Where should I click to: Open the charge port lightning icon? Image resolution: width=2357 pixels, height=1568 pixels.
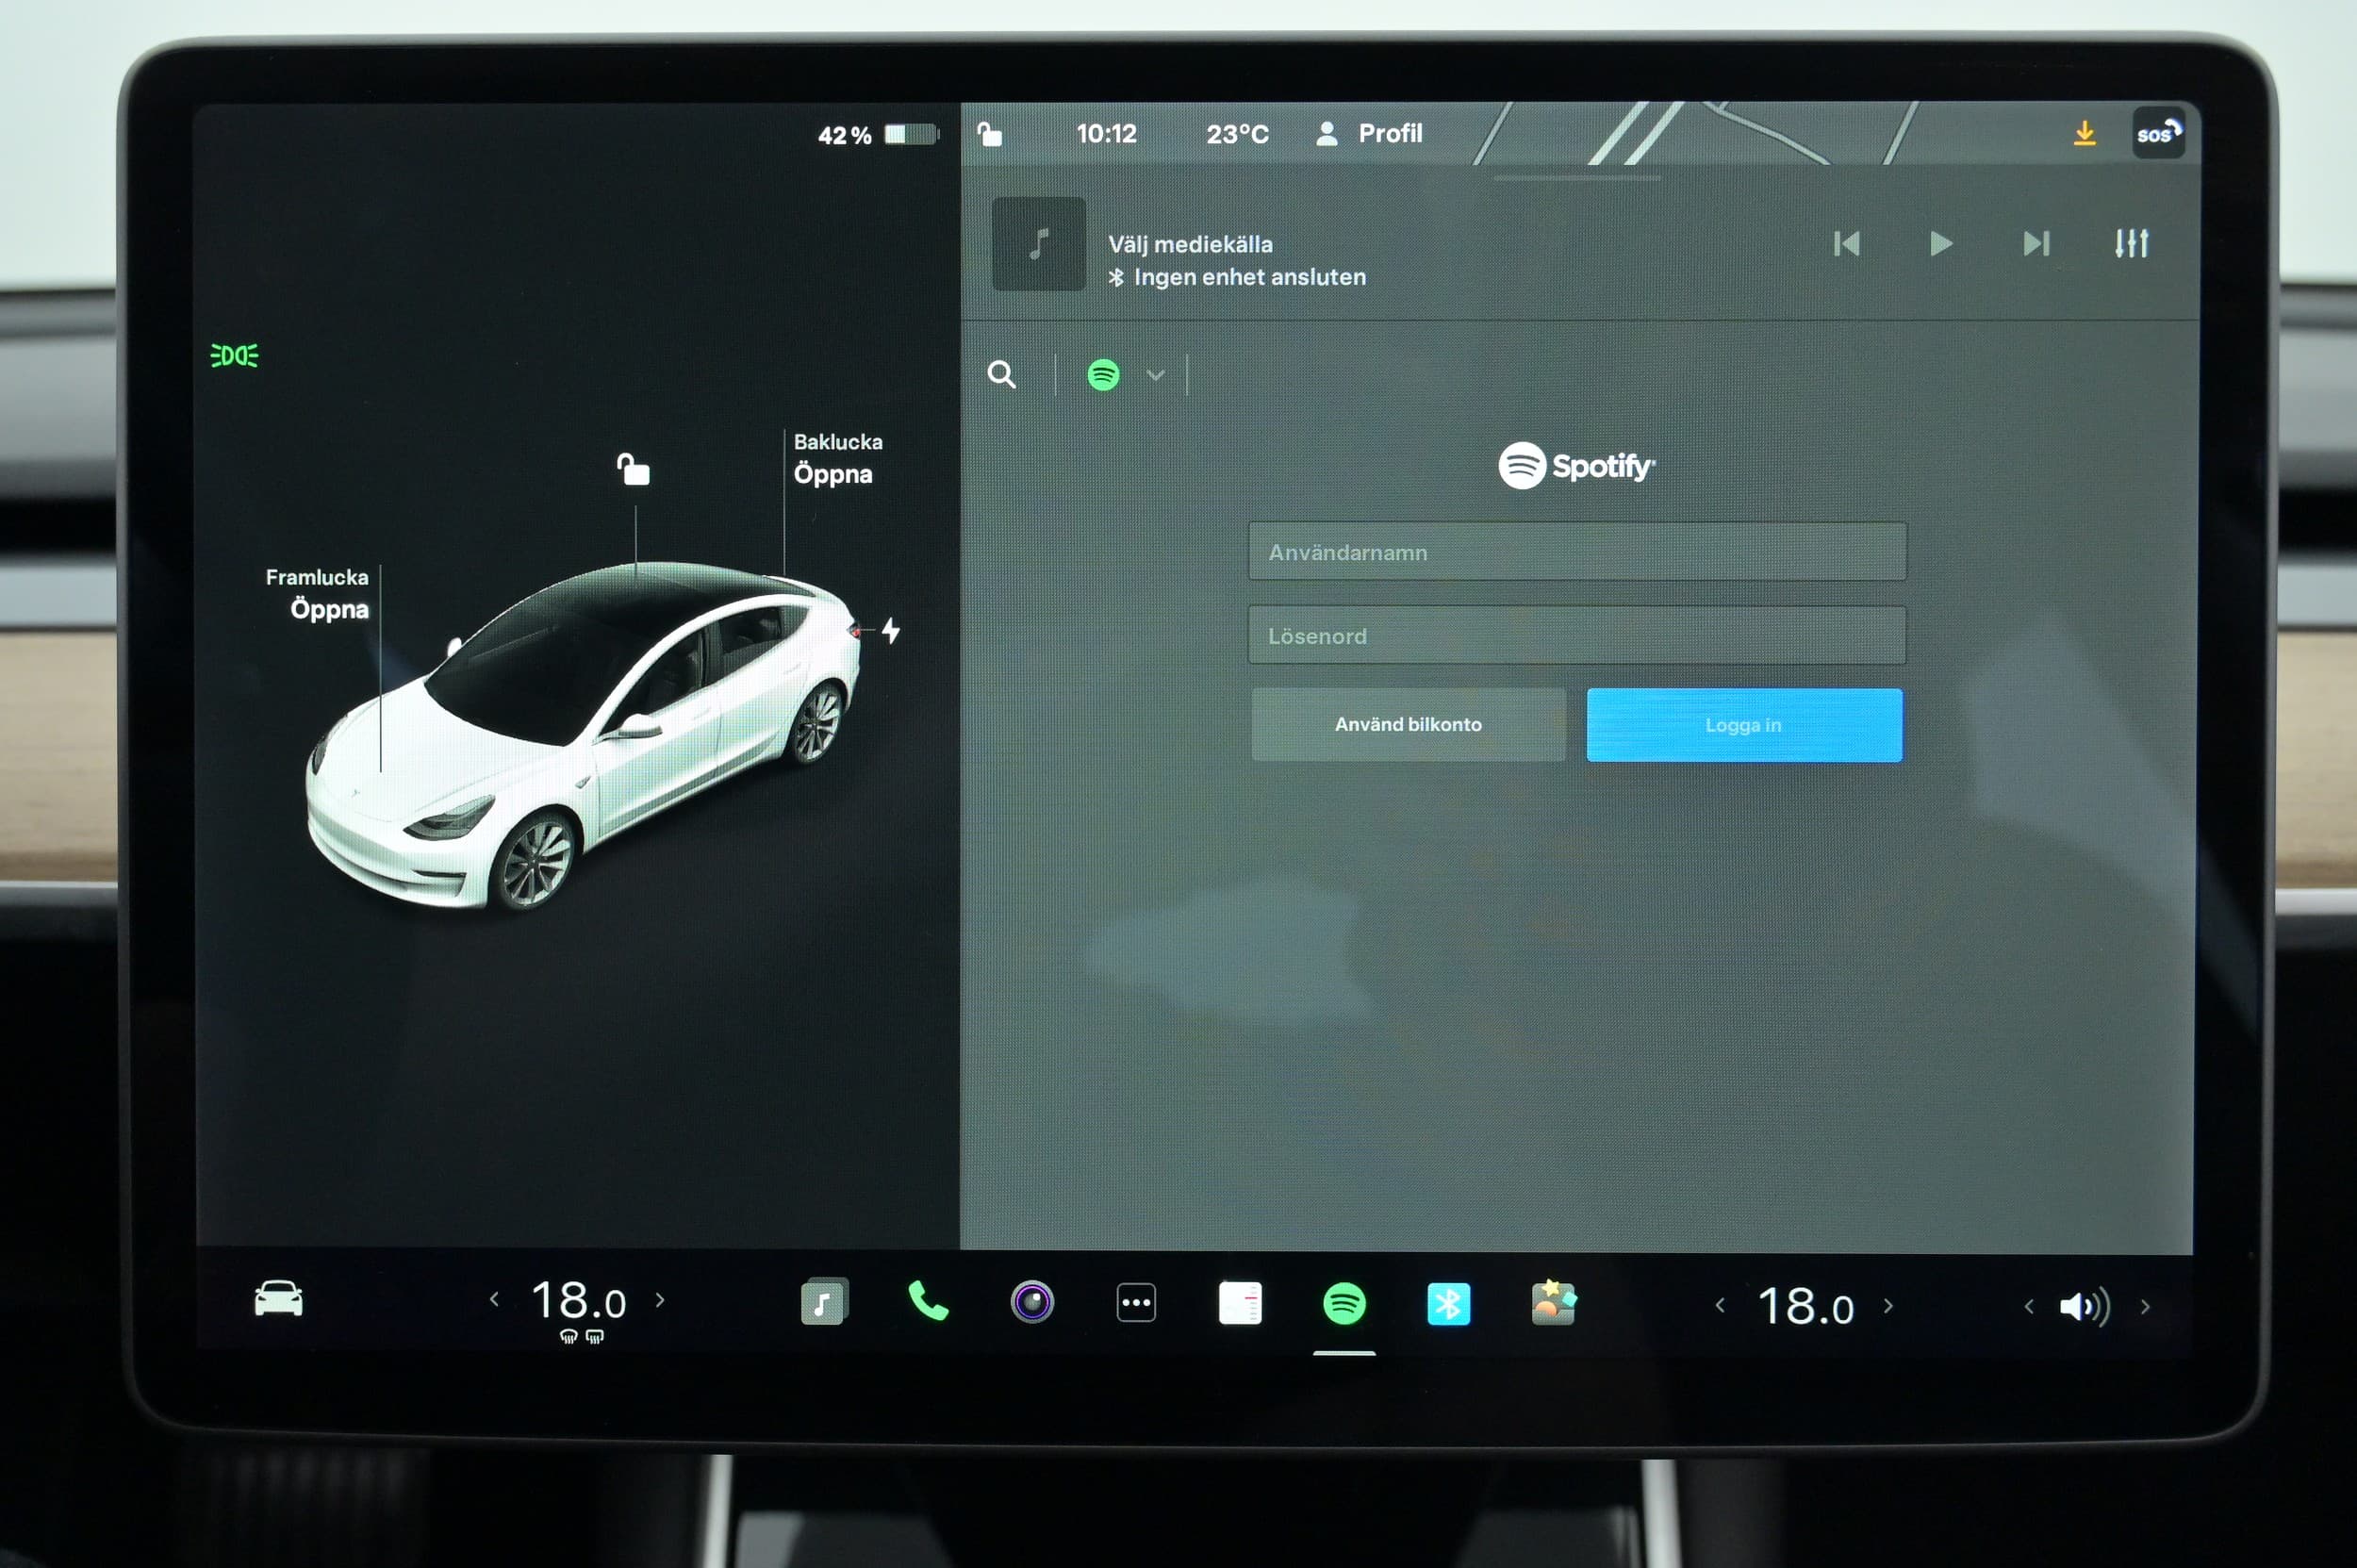pos(890,630)
